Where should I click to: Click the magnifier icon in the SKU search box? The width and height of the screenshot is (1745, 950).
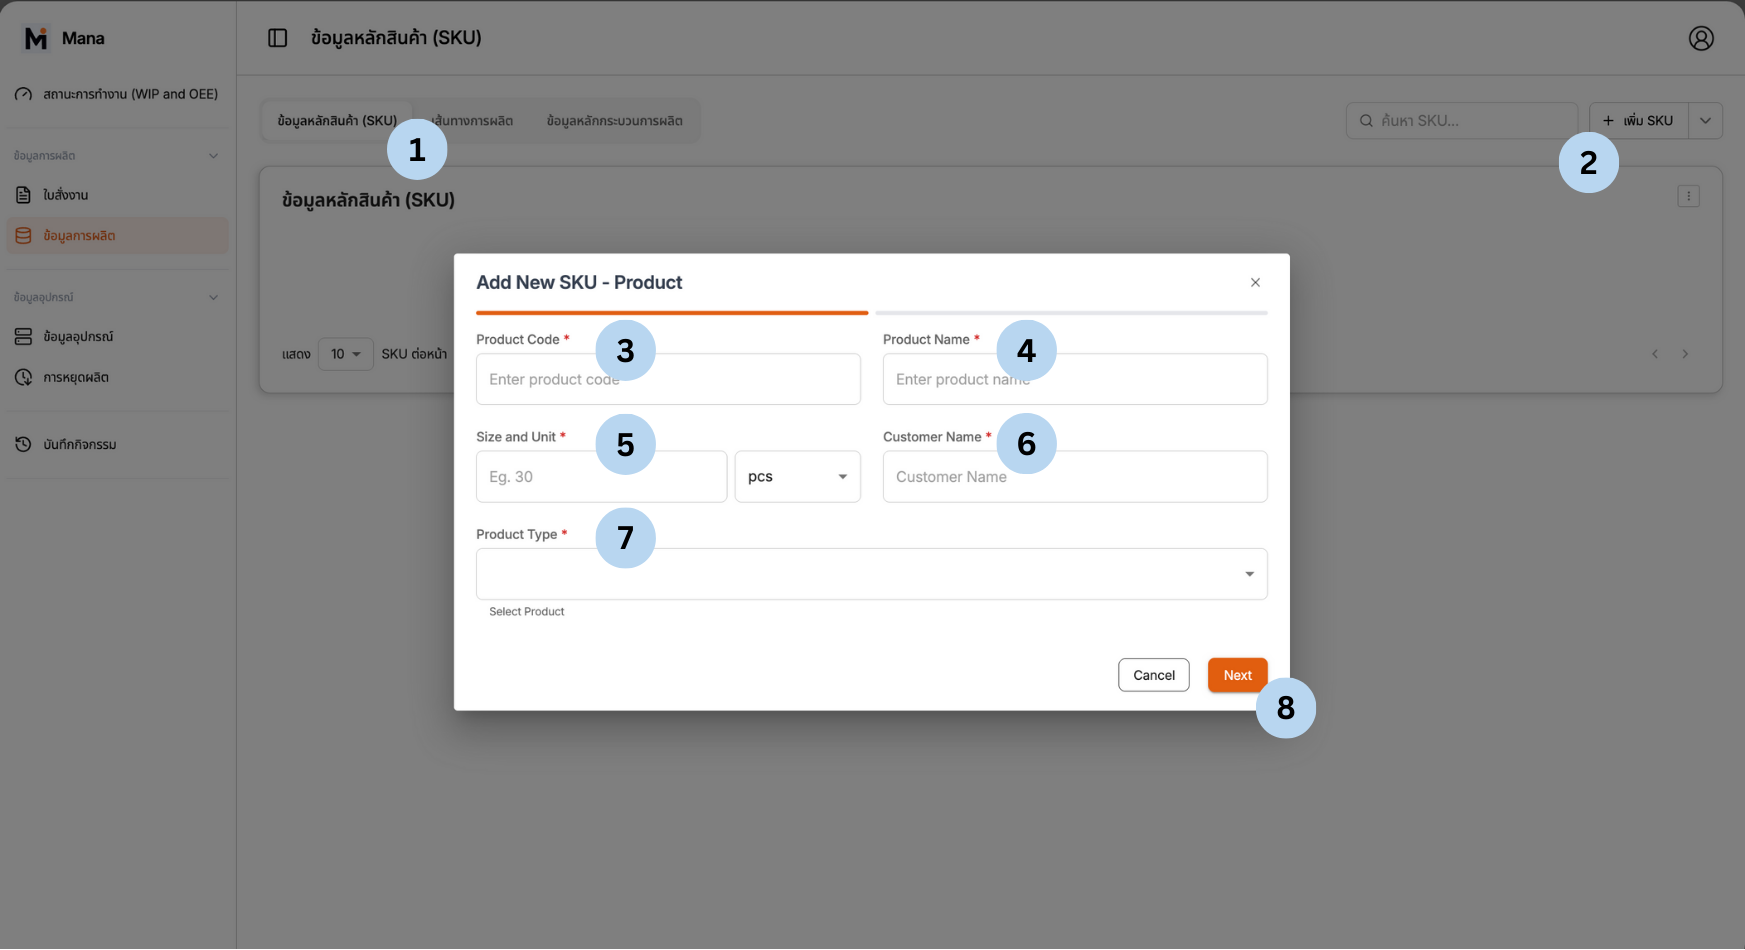click(1366, 120)
